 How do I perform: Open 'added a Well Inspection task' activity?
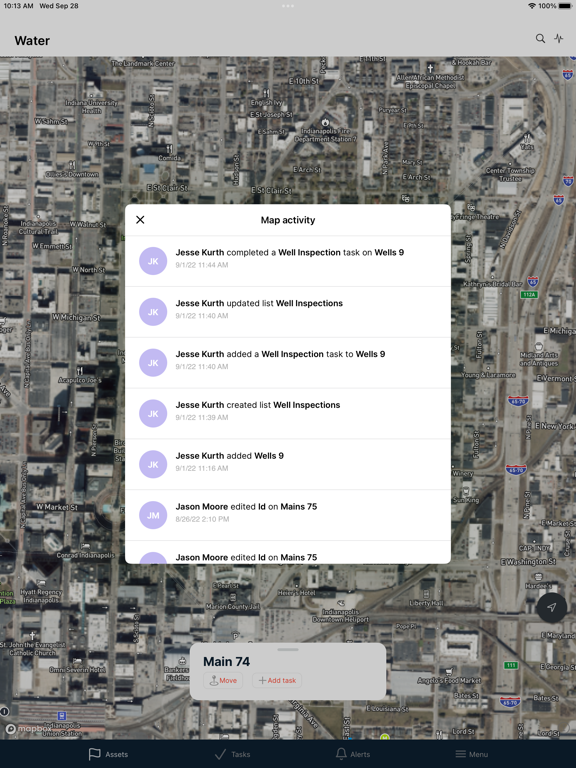pos(288,363)
